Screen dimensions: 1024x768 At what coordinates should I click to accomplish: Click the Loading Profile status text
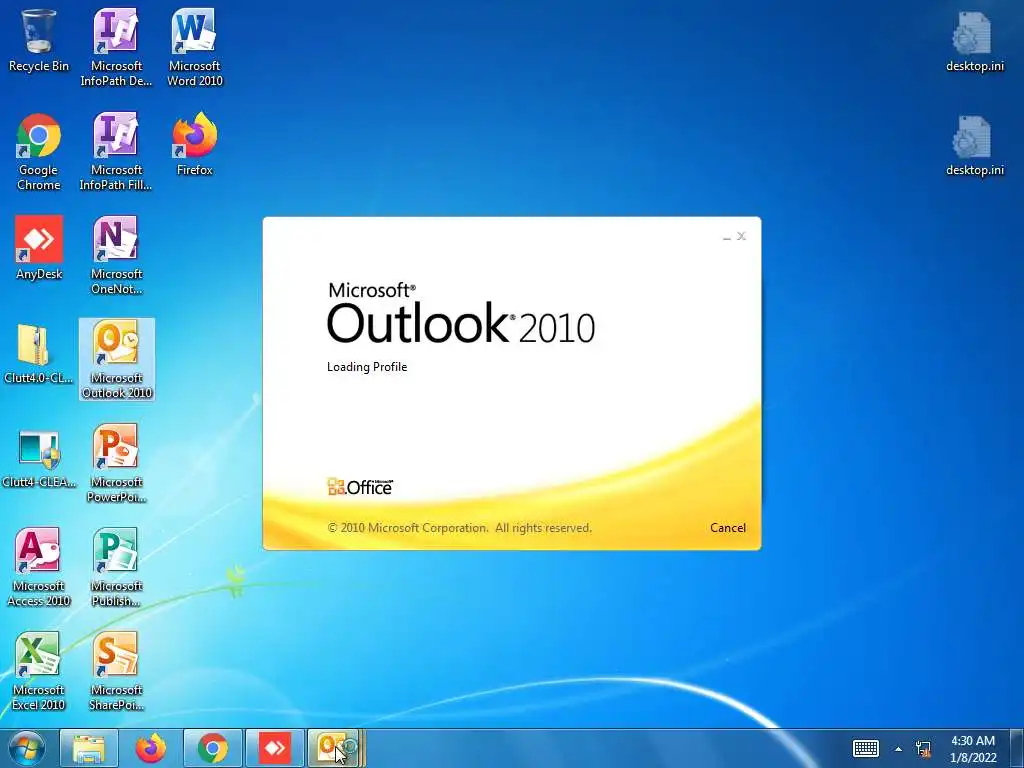pos(367,367)
